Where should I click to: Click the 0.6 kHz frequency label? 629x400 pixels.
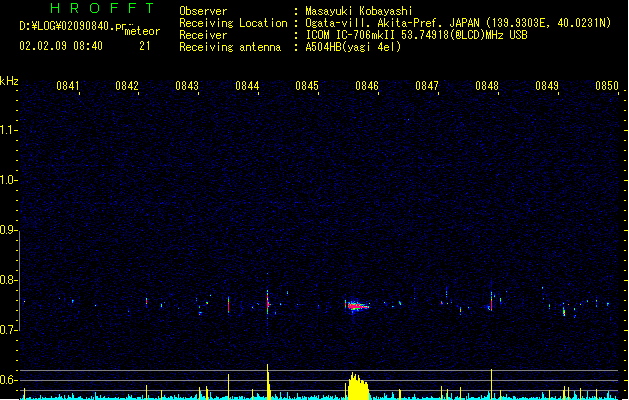click(x=7, y=380)
